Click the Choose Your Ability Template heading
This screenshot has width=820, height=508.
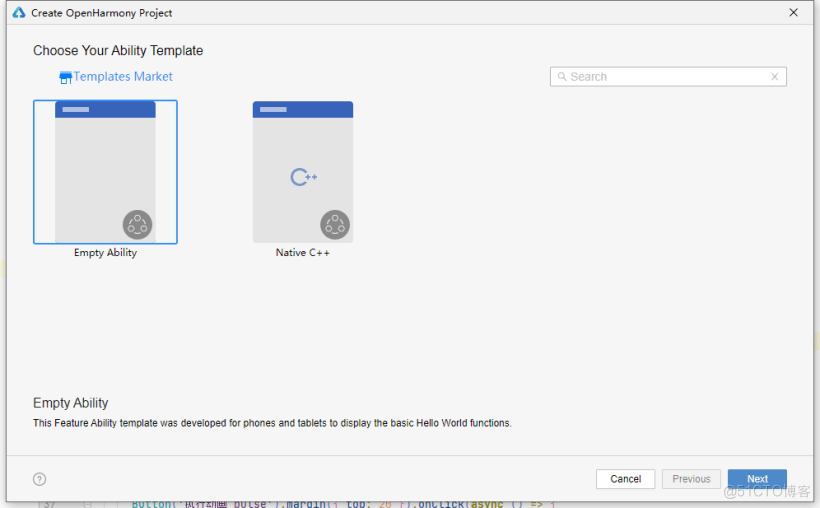click(118, 50)
